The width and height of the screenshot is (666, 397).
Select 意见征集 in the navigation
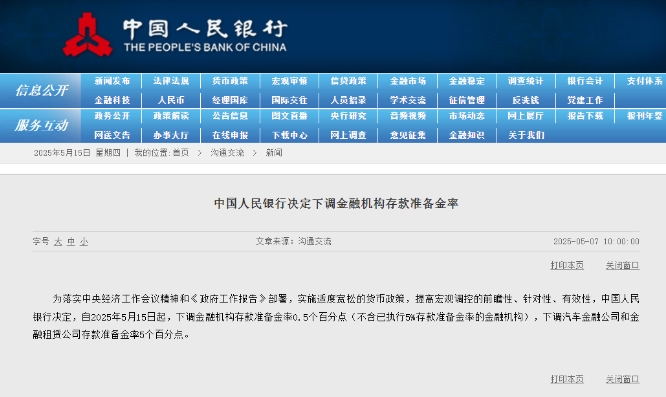pyautogui.click(x=408, y=135)
